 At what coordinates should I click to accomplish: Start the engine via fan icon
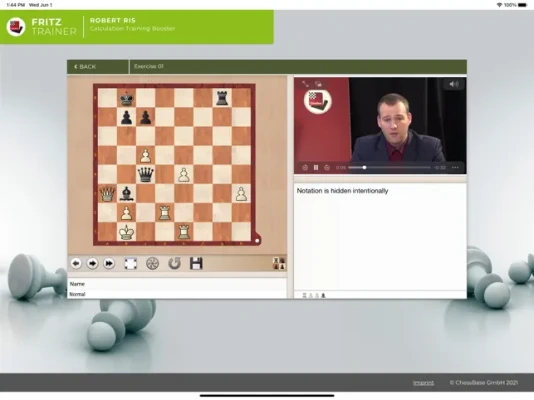pyautogui.click(x=152, y=263)
